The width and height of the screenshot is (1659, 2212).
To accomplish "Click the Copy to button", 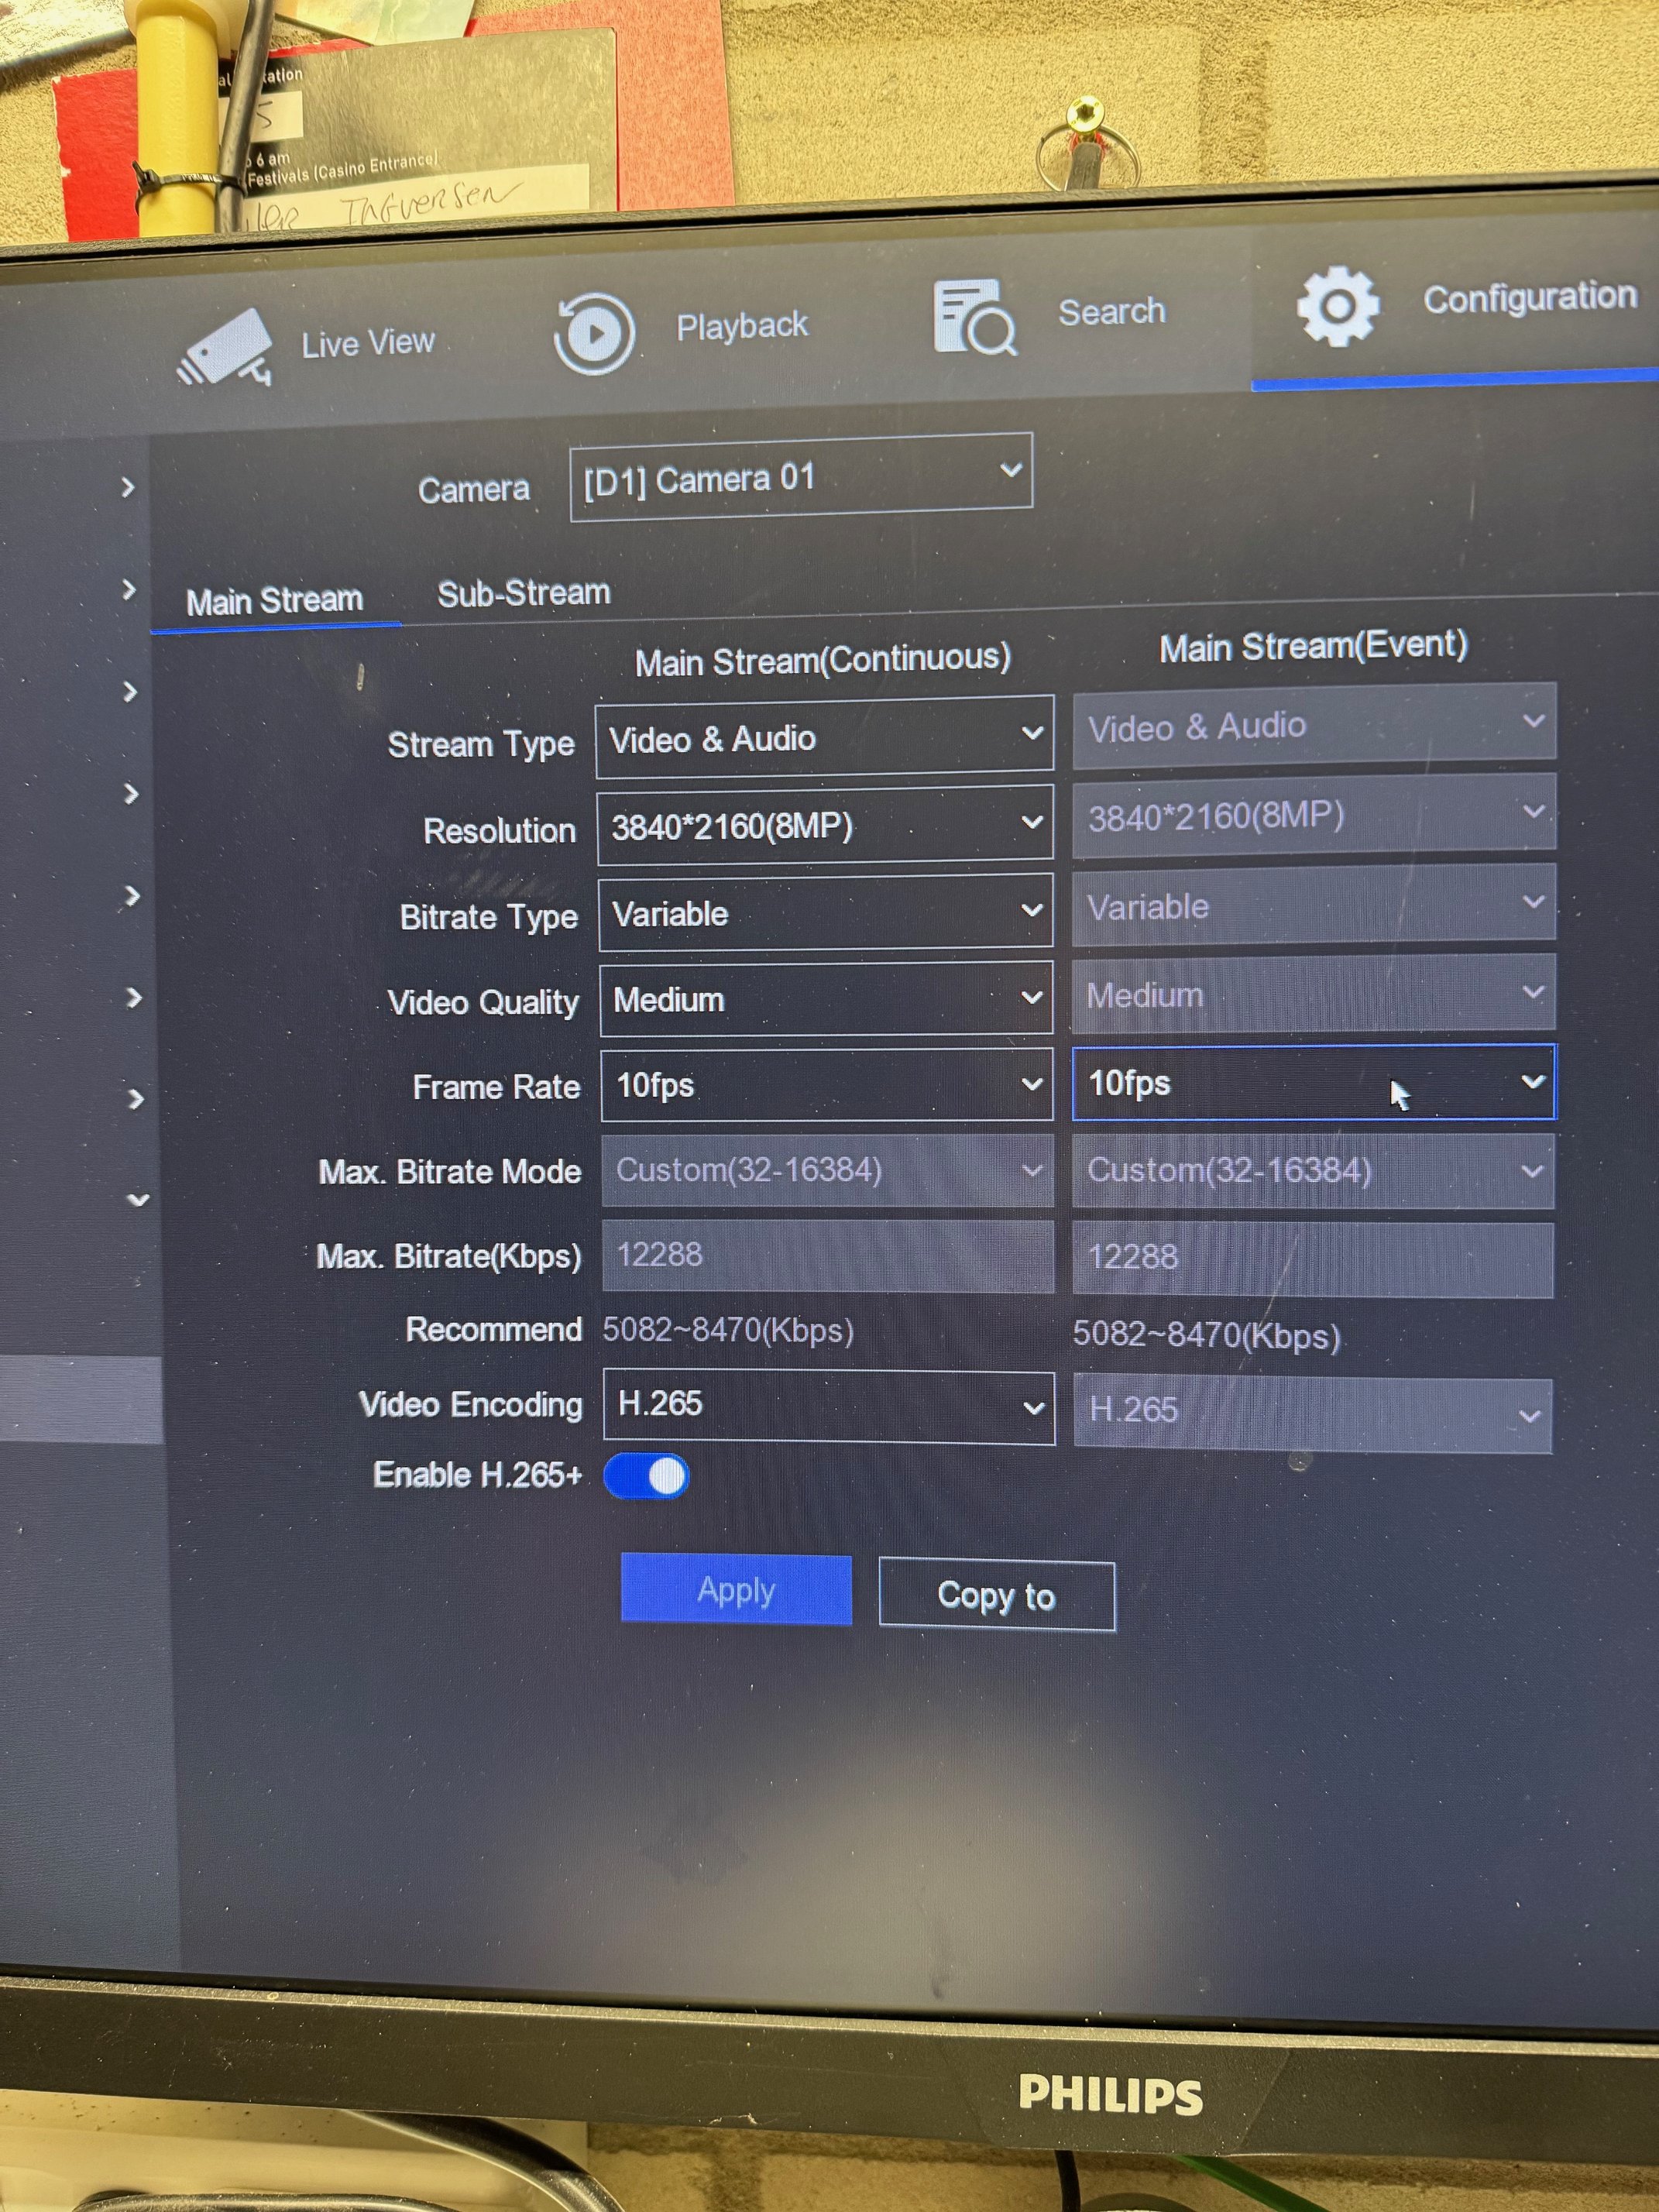I will point(996,1596).
